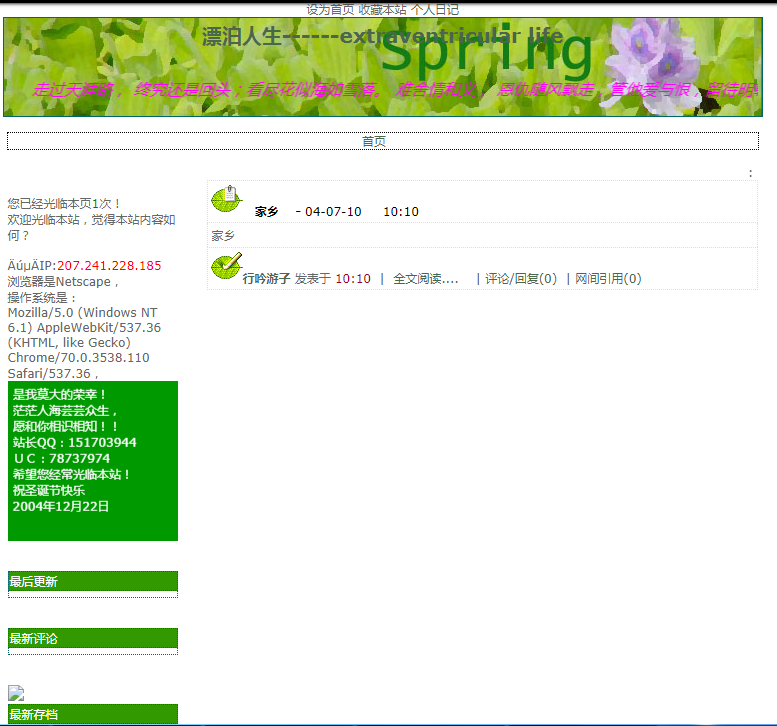Click the post summary text 家乡

coord(223,236)
